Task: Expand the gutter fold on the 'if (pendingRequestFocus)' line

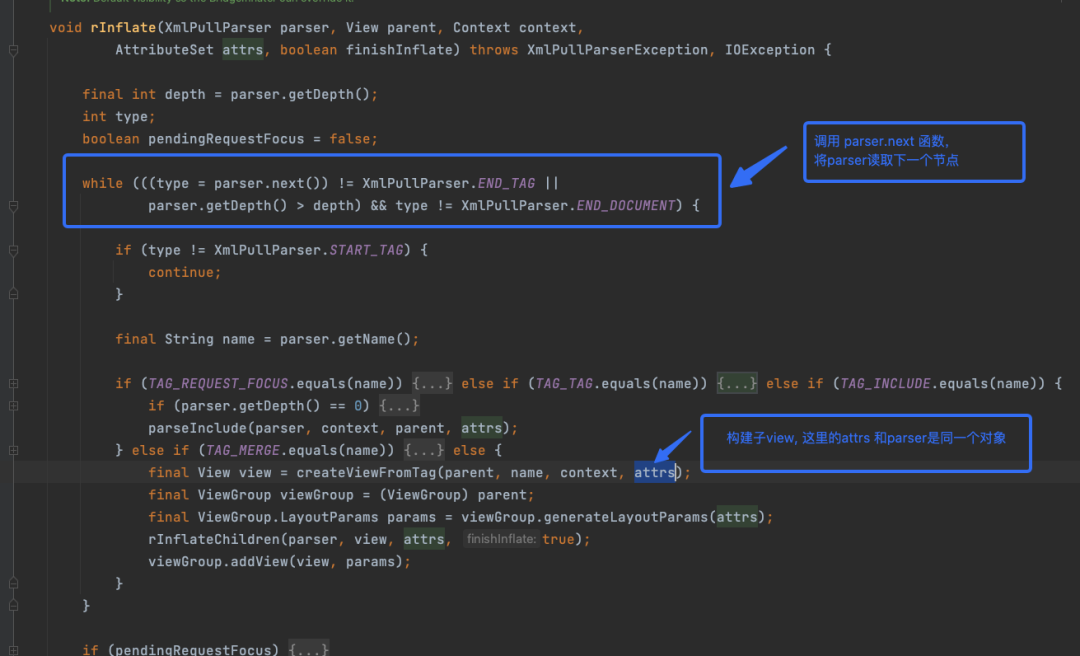Action: [13, 650]
